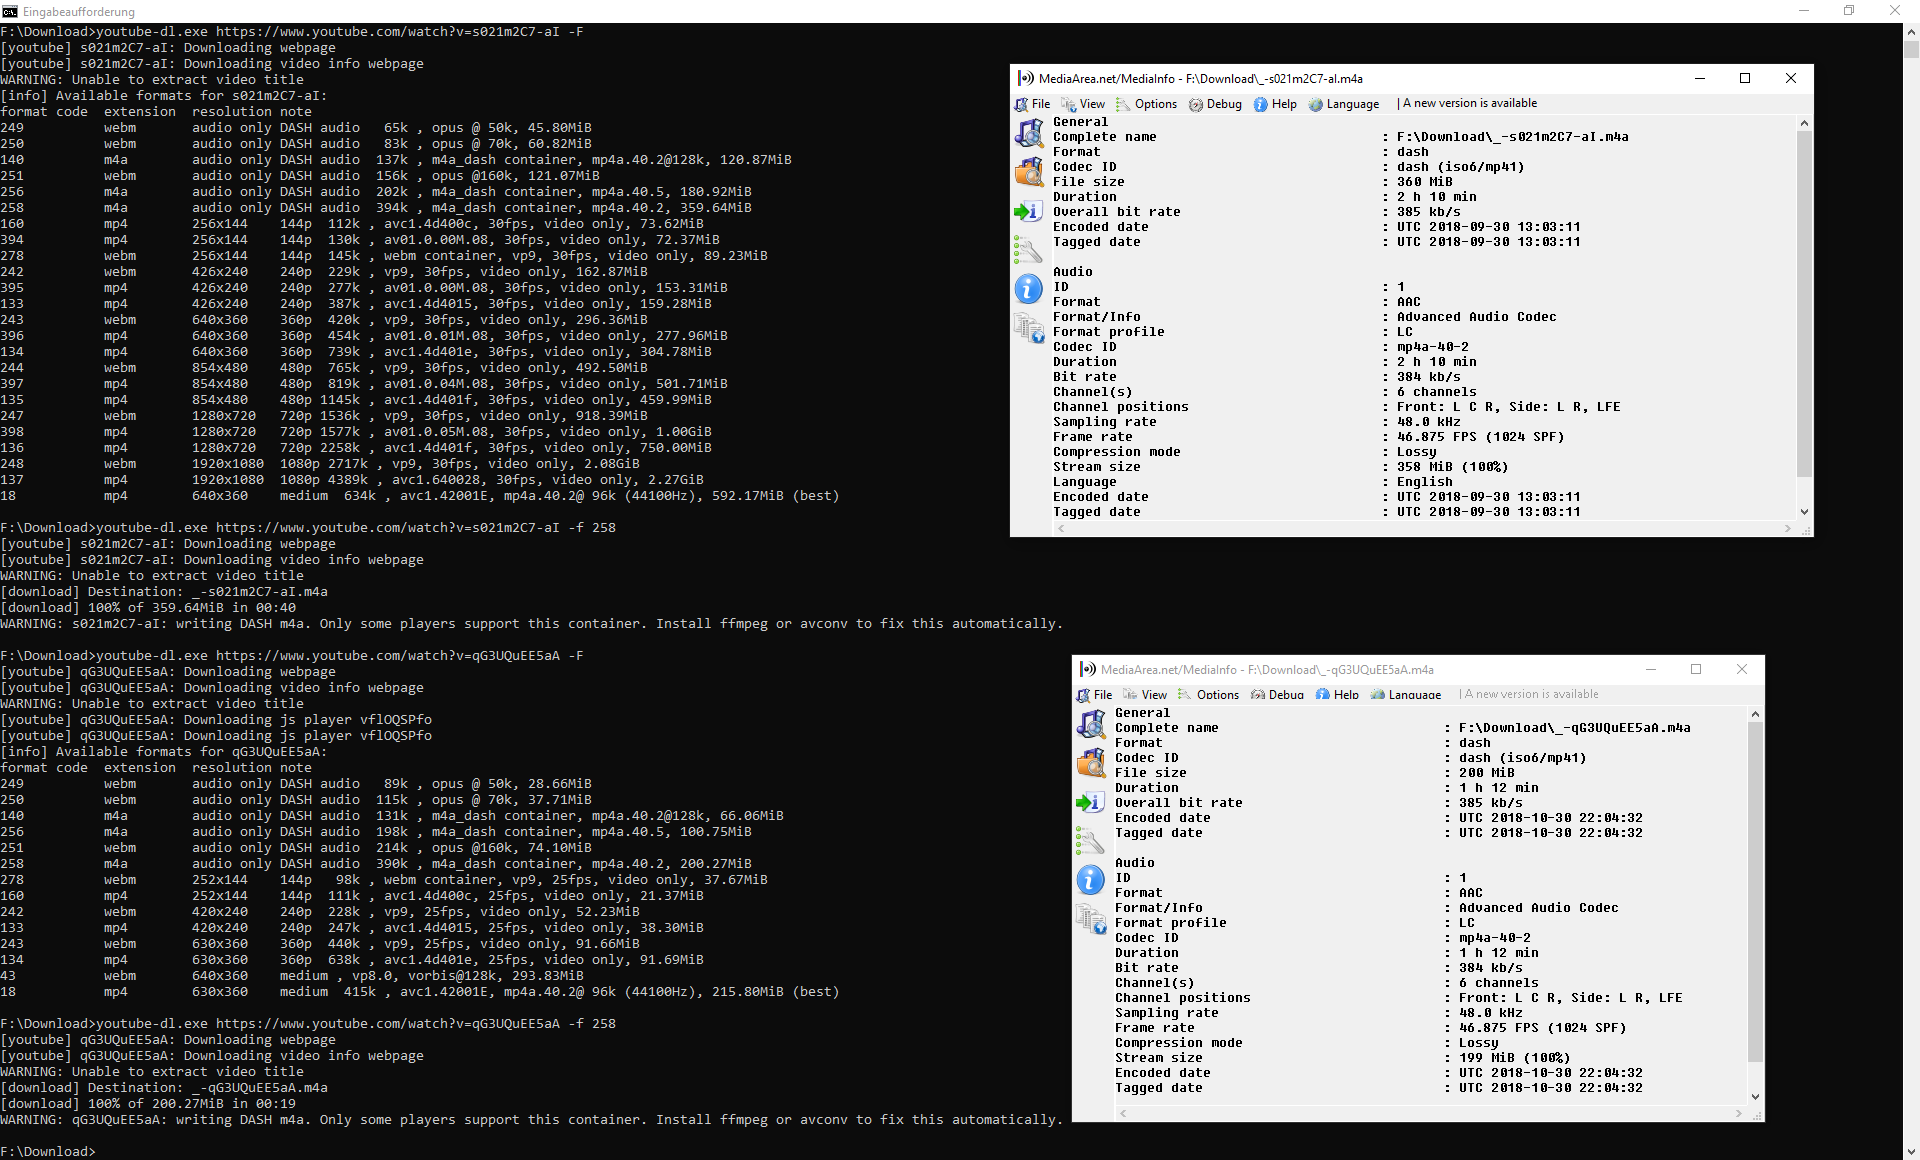Image resolution: width=1920 pixels, height=1160 pixels.
Task: Click 'A new version is available' in upper window
Action: click(x=1469, y=103)
